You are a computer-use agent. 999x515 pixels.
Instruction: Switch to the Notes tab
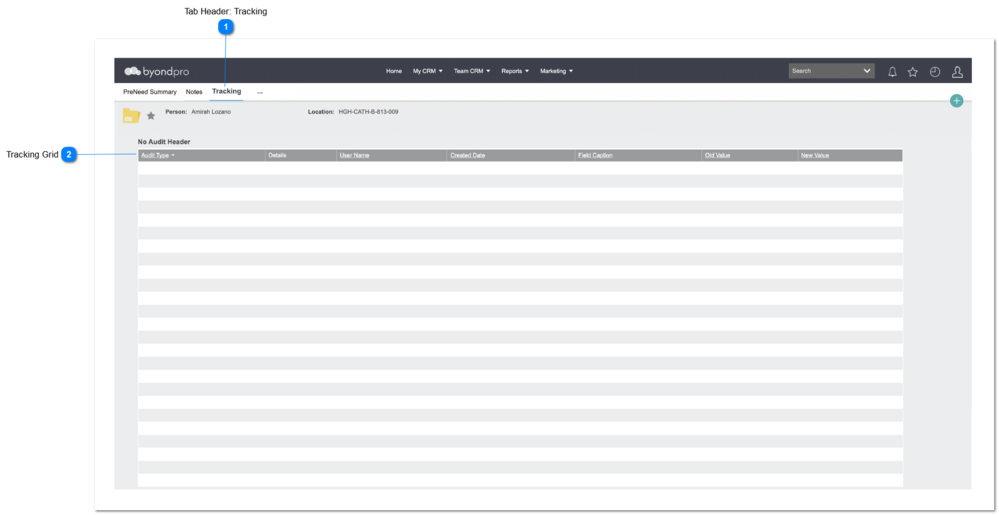pos(194,92)
